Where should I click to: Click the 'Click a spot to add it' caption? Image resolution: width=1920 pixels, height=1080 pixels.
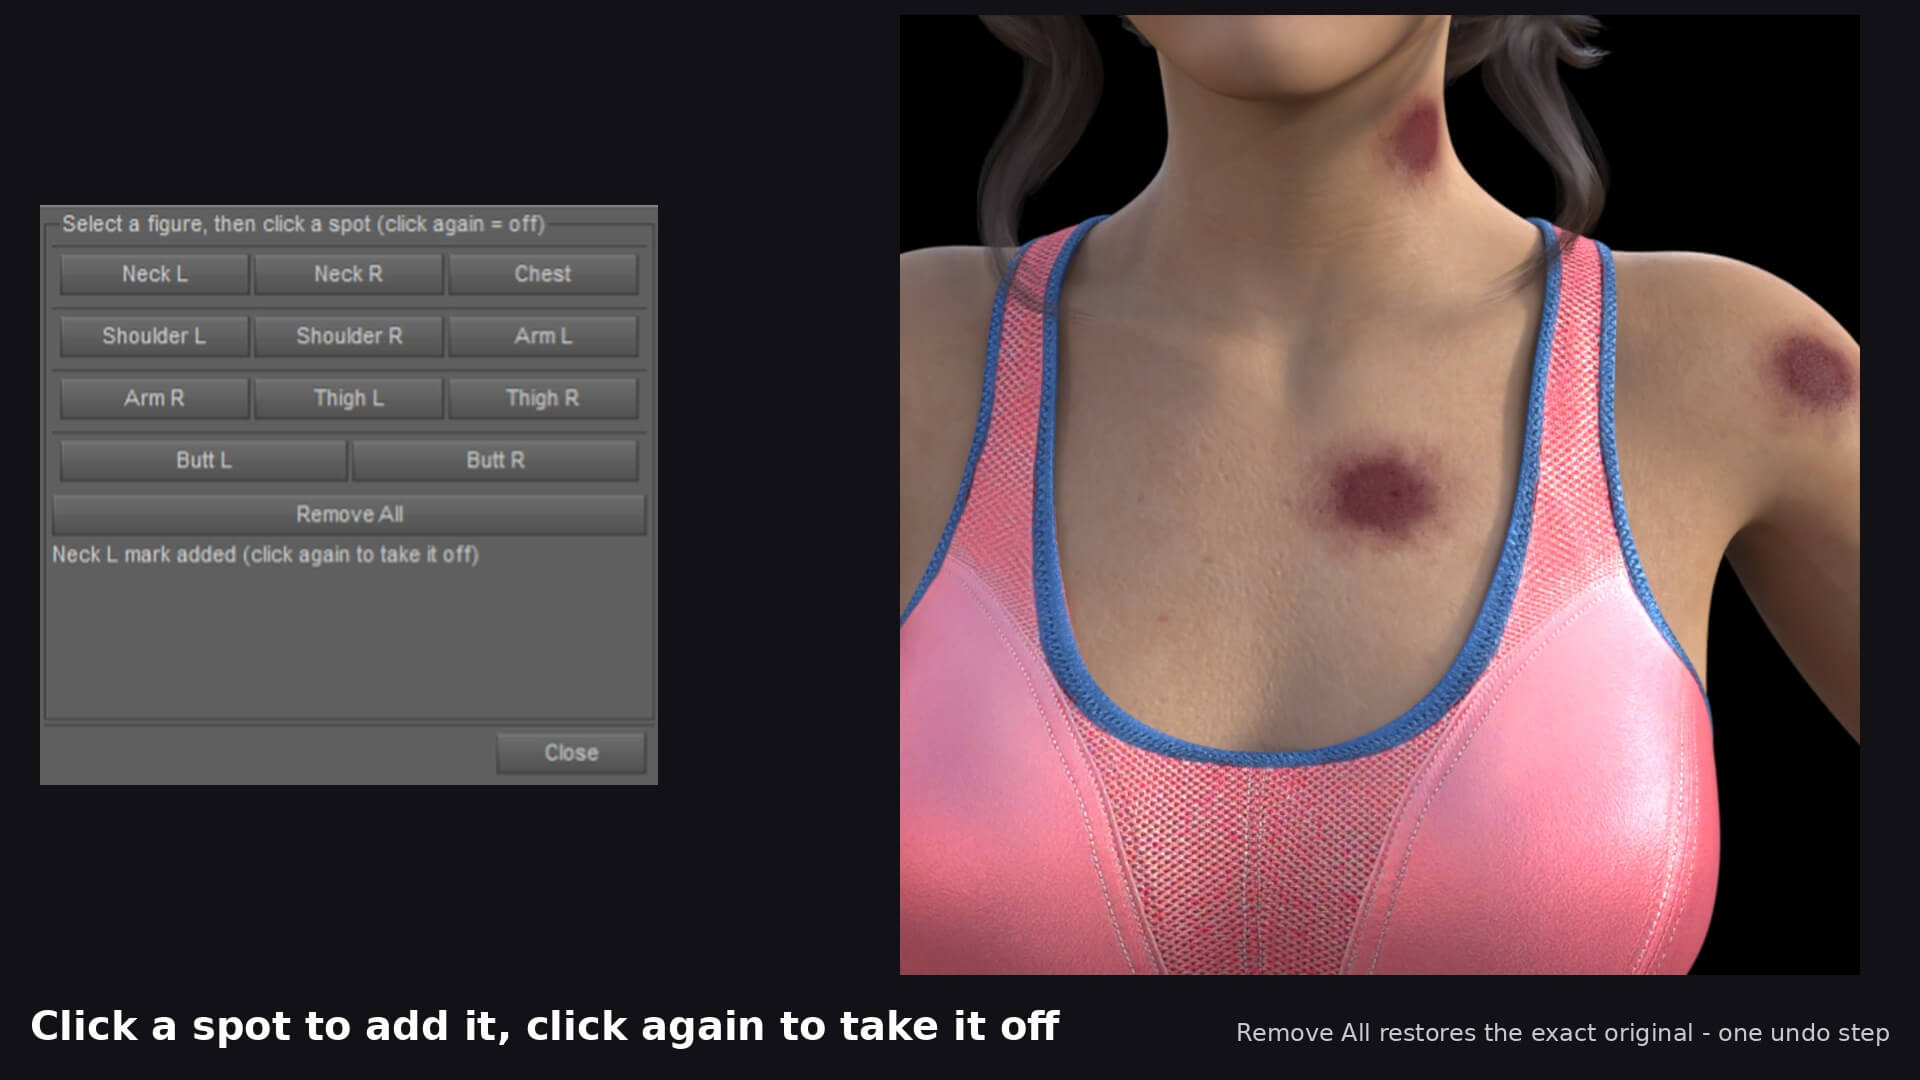[x=544, y=1027]
